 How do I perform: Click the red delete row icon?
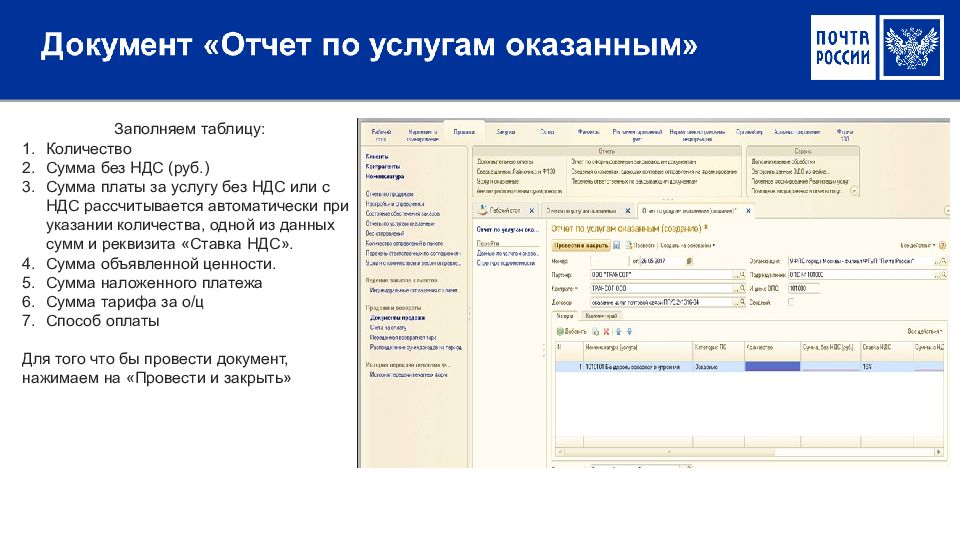pos(606,332)
